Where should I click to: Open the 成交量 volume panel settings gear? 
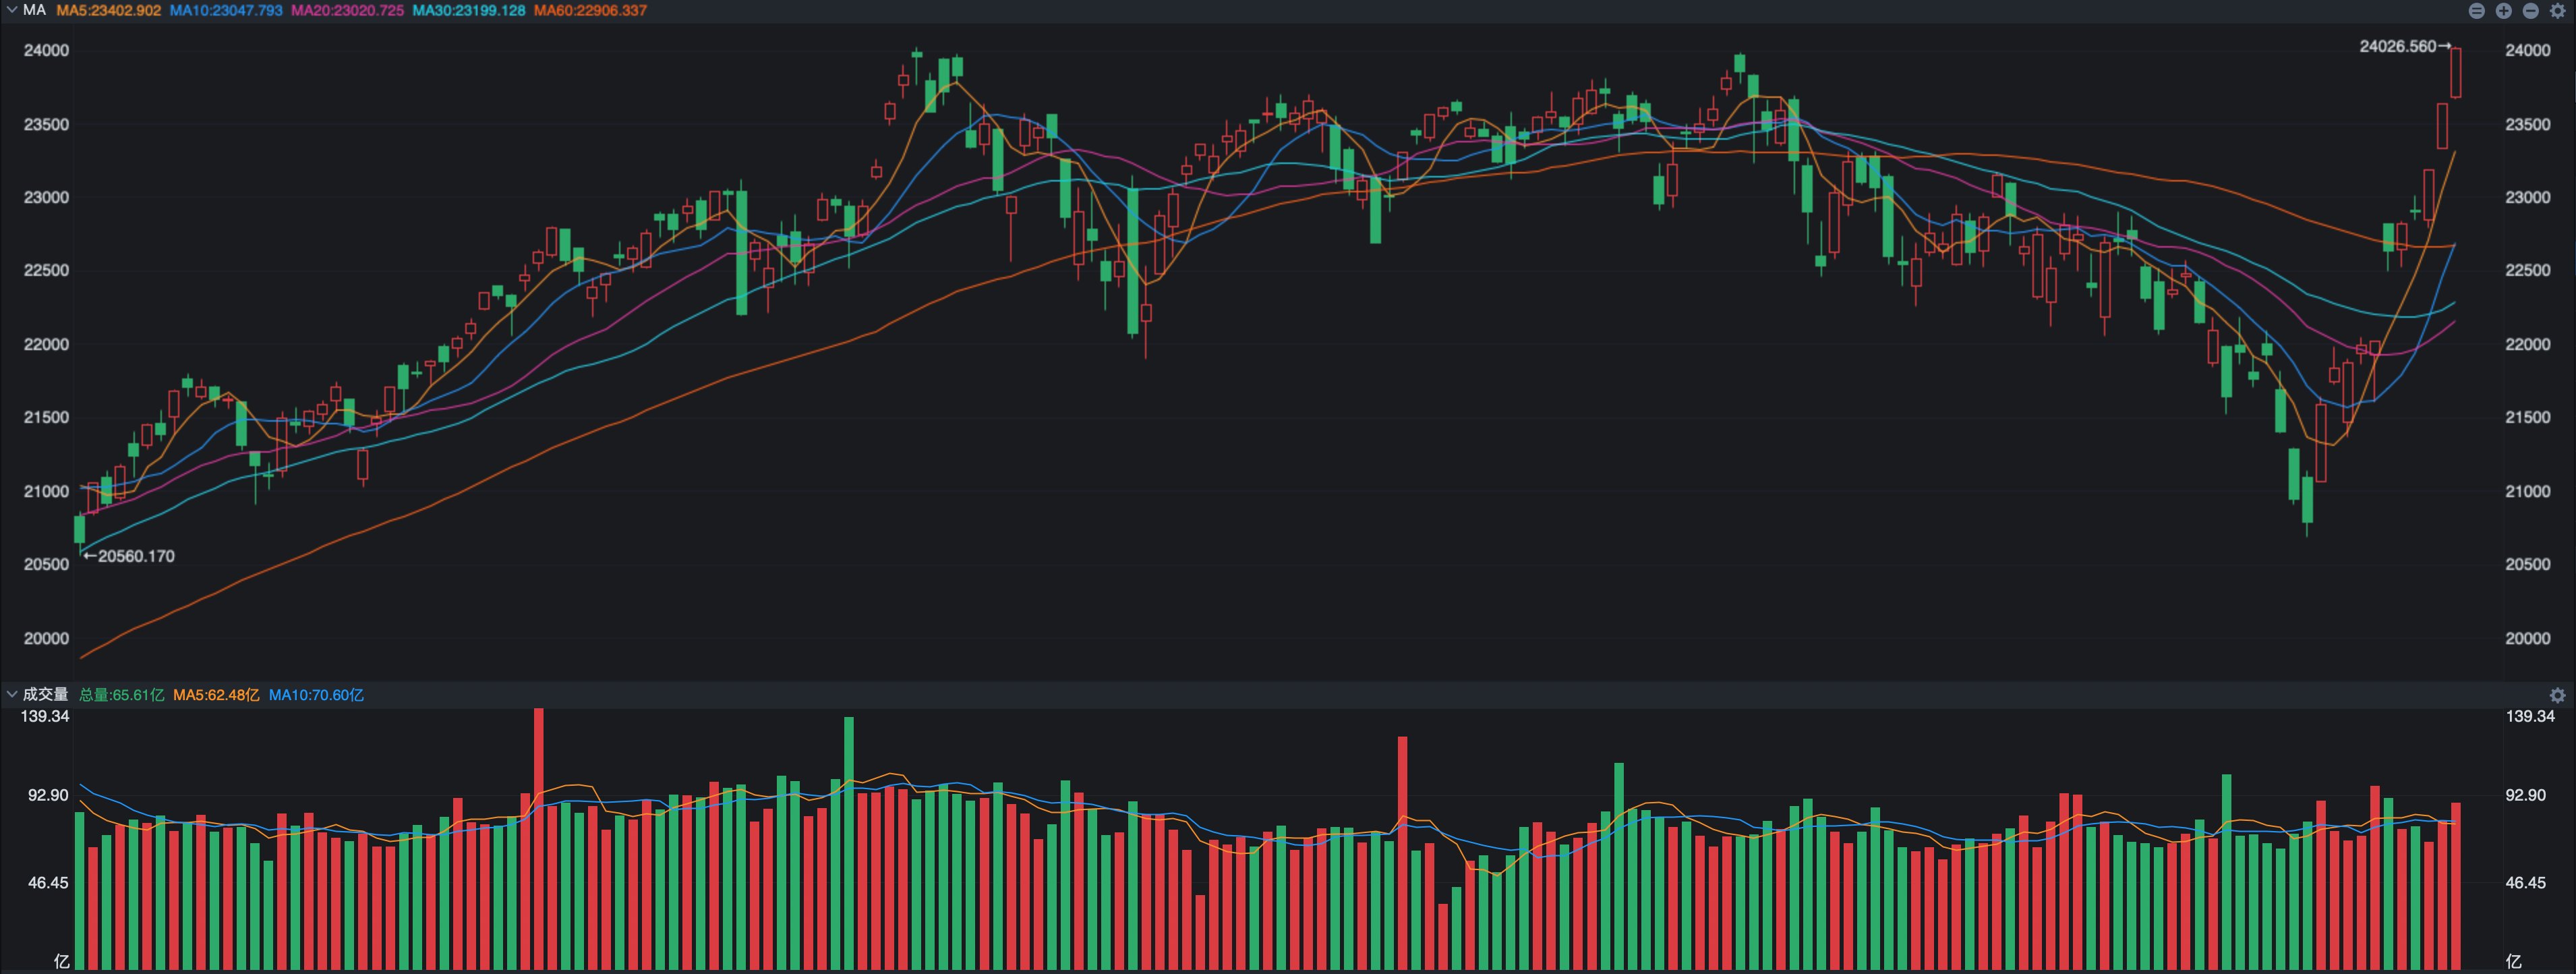(x=2558, y=695)
